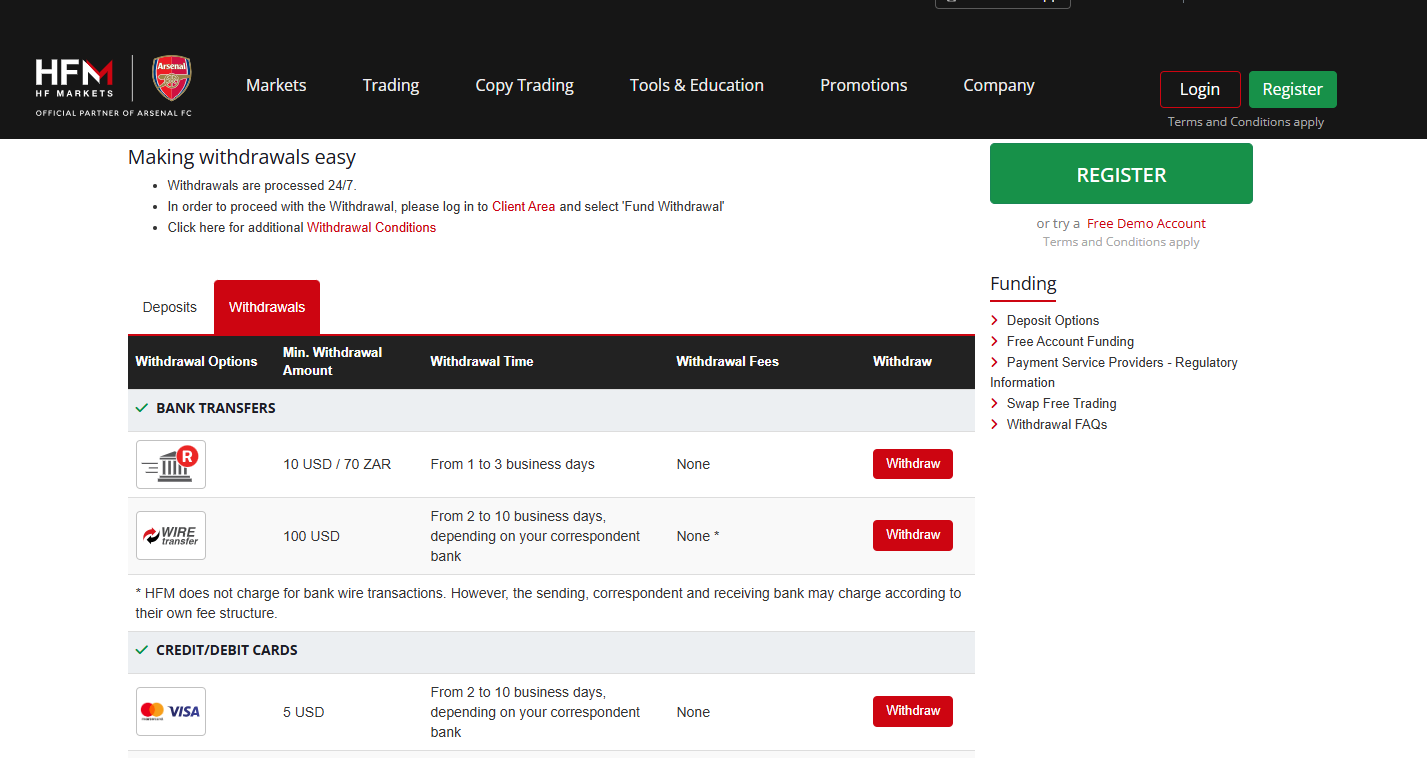Image resolution: width=1427 pixels, height=758 pixels.
Task: Click Terms and Conditions apply under header Register
Action: click(x=1246, y=122)
